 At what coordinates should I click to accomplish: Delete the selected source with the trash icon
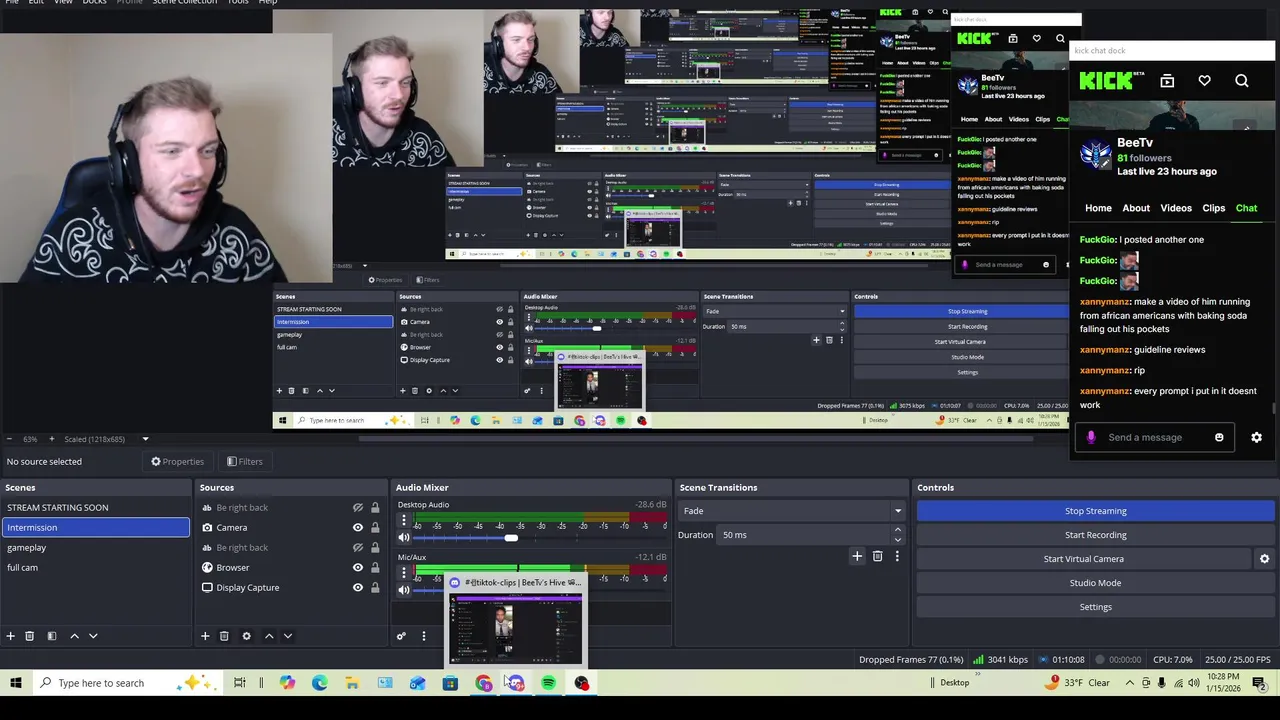[224, 636]
